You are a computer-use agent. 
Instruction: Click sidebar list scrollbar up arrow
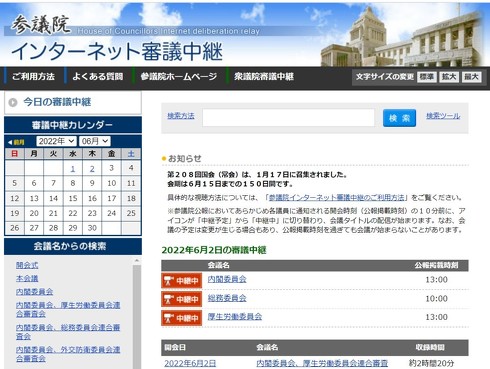pyautogui.click(x=137, y=261)
